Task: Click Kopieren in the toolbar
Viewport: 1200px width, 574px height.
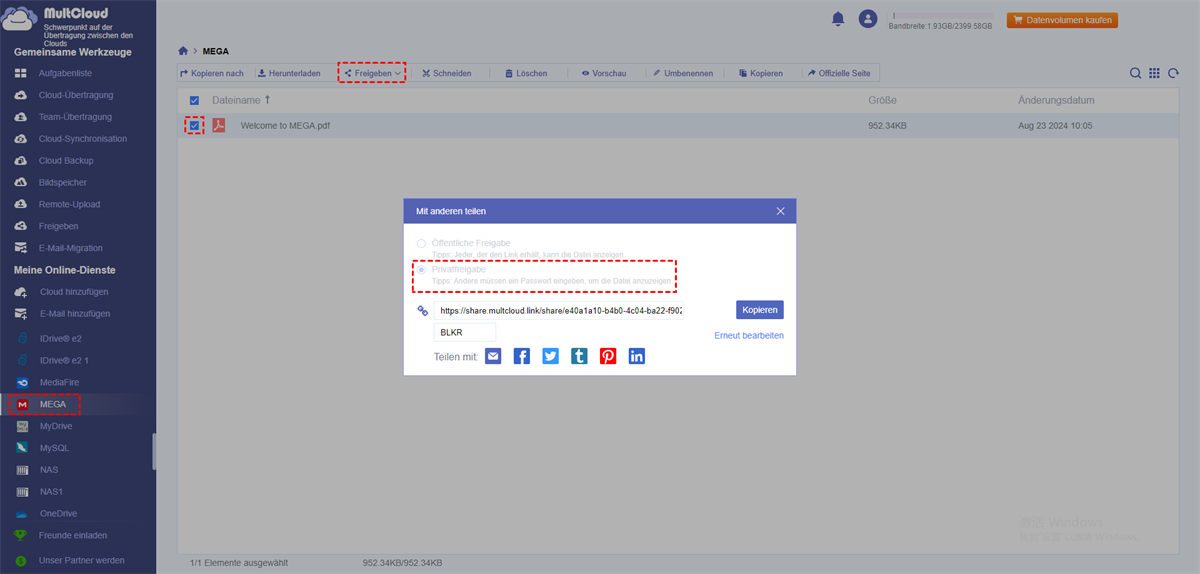Action: pyautogui.click(x=761, y=73)
